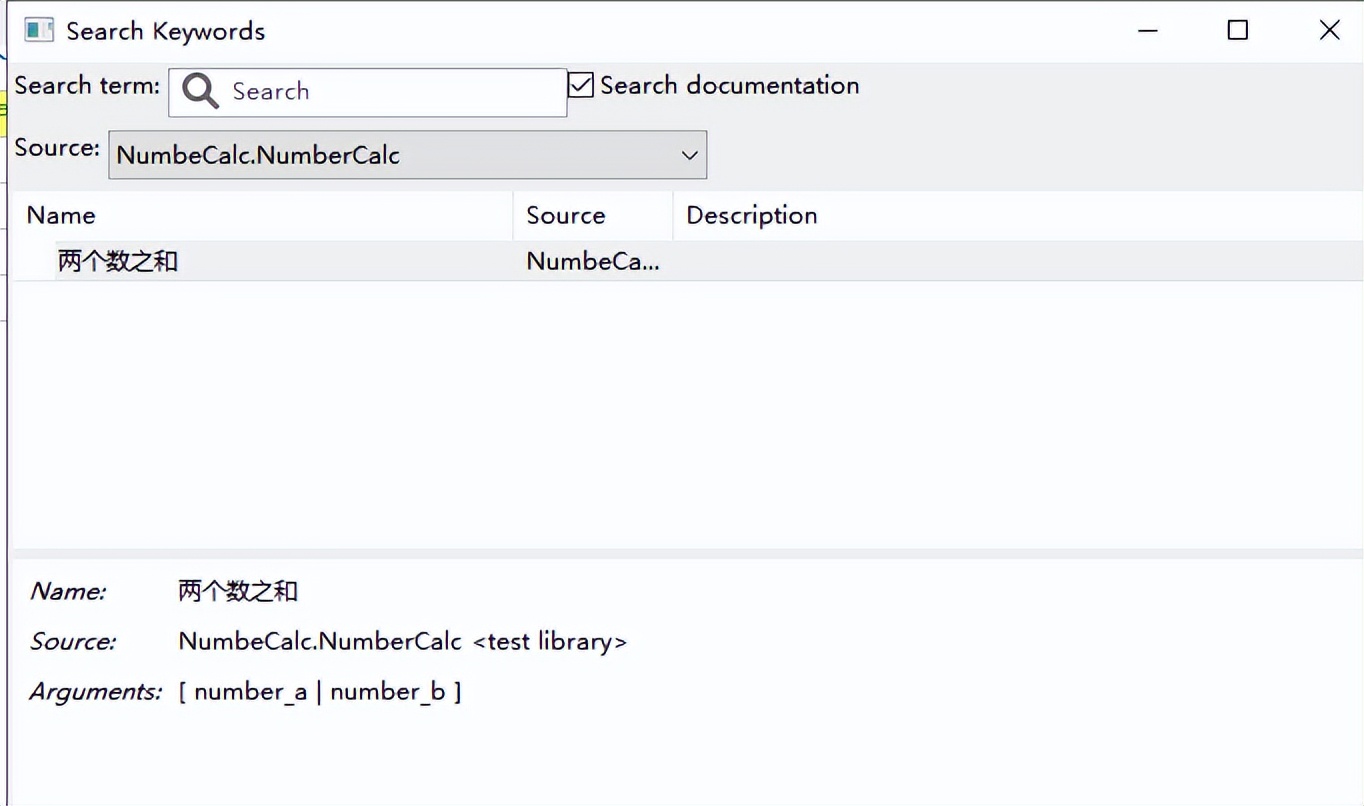
Task: Uncheck the Search documentation checkbox
Action: pyautogui.click(x=581, y=85)
